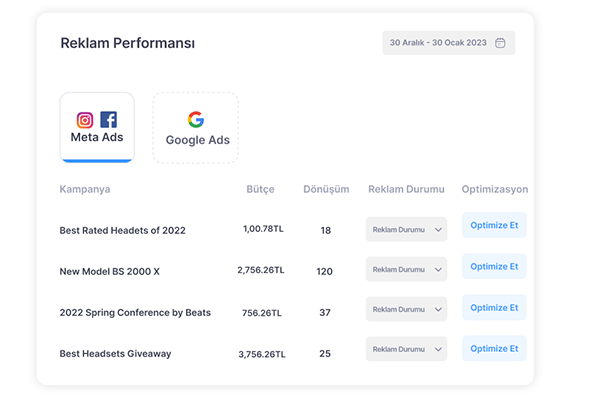This screenshot has height=397, width=600.
Task: Optimize the 2022 Spring Conference by Beats campaign
Action: click(494, 308)
